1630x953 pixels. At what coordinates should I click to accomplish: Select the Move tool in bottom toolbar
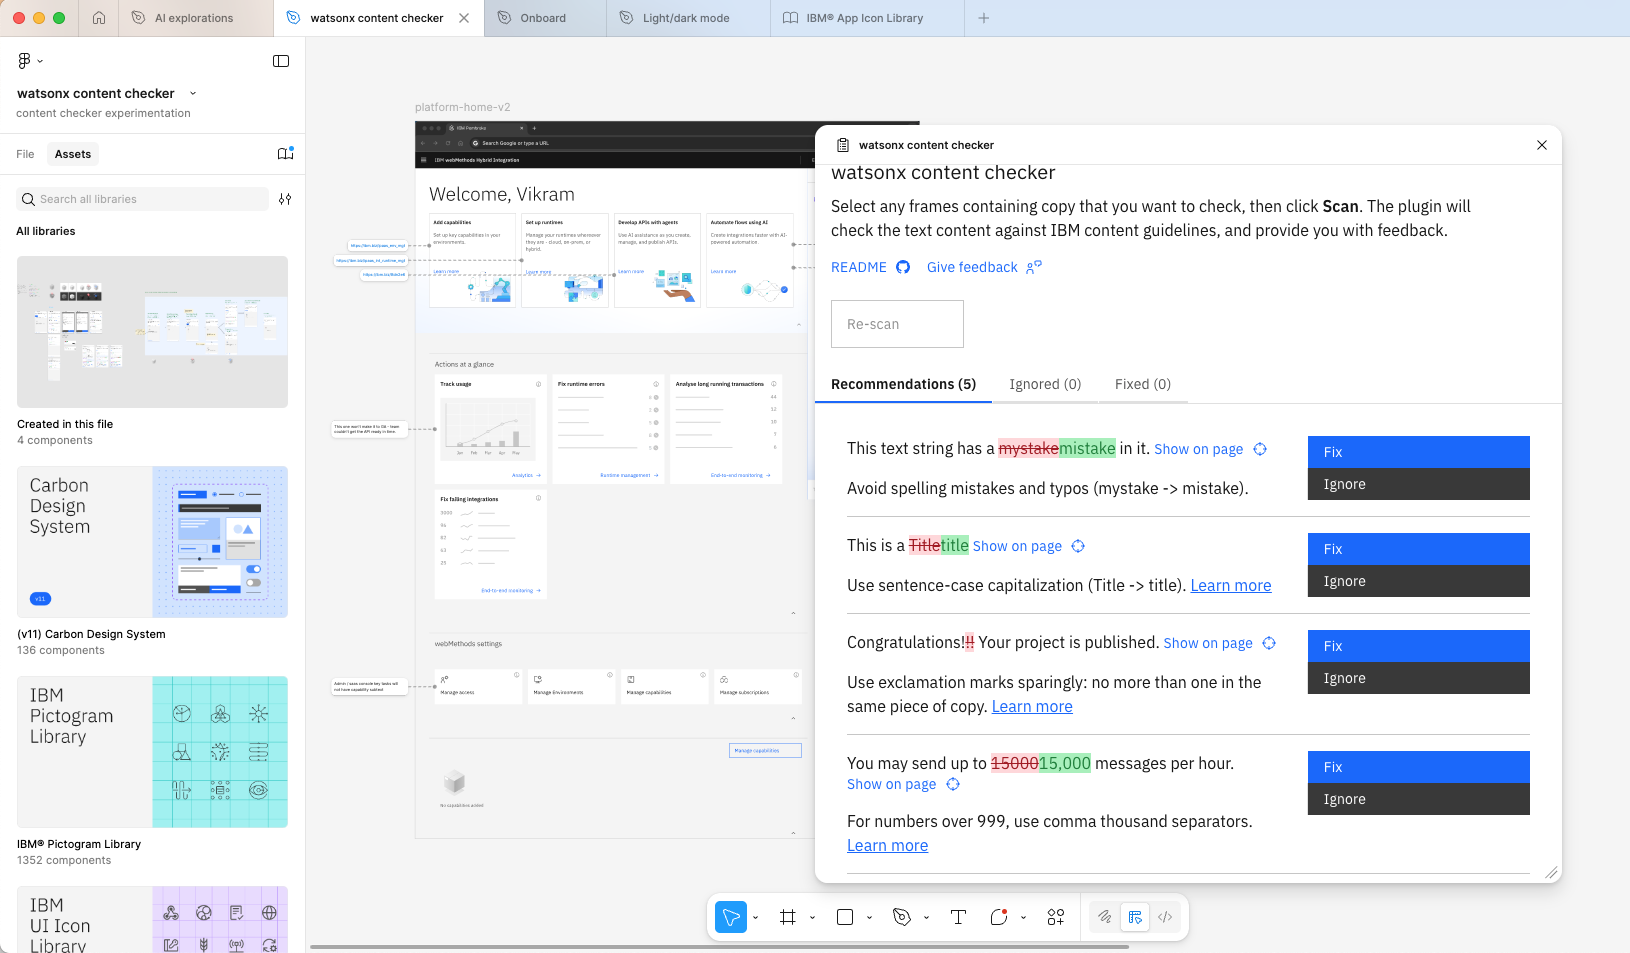731,917
